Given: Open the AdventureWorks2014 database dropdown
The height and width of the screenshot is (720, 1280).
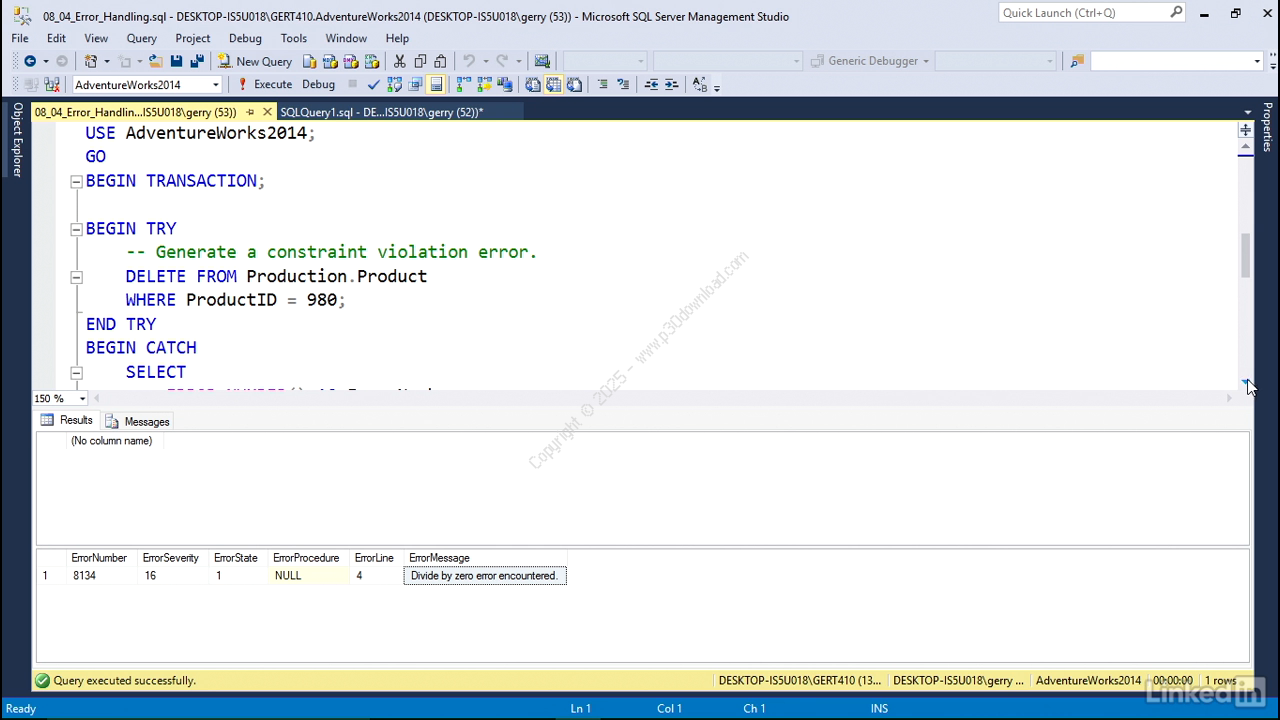Looking at the screenshot, I should (x=215, y=85).
